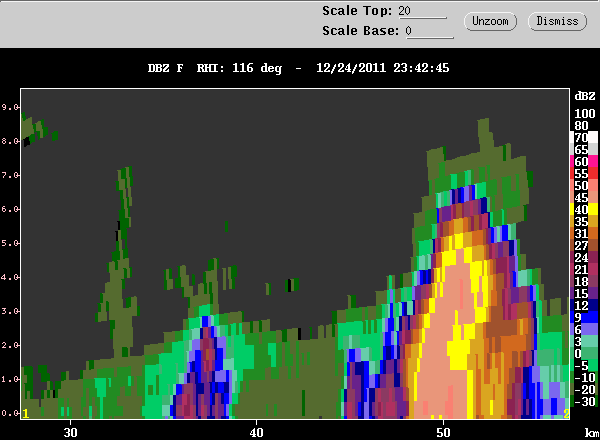The image size is (600, 440).
Task: Select the 7.0 height axis label
Action: pyautogui.click(x=10, y=175)
